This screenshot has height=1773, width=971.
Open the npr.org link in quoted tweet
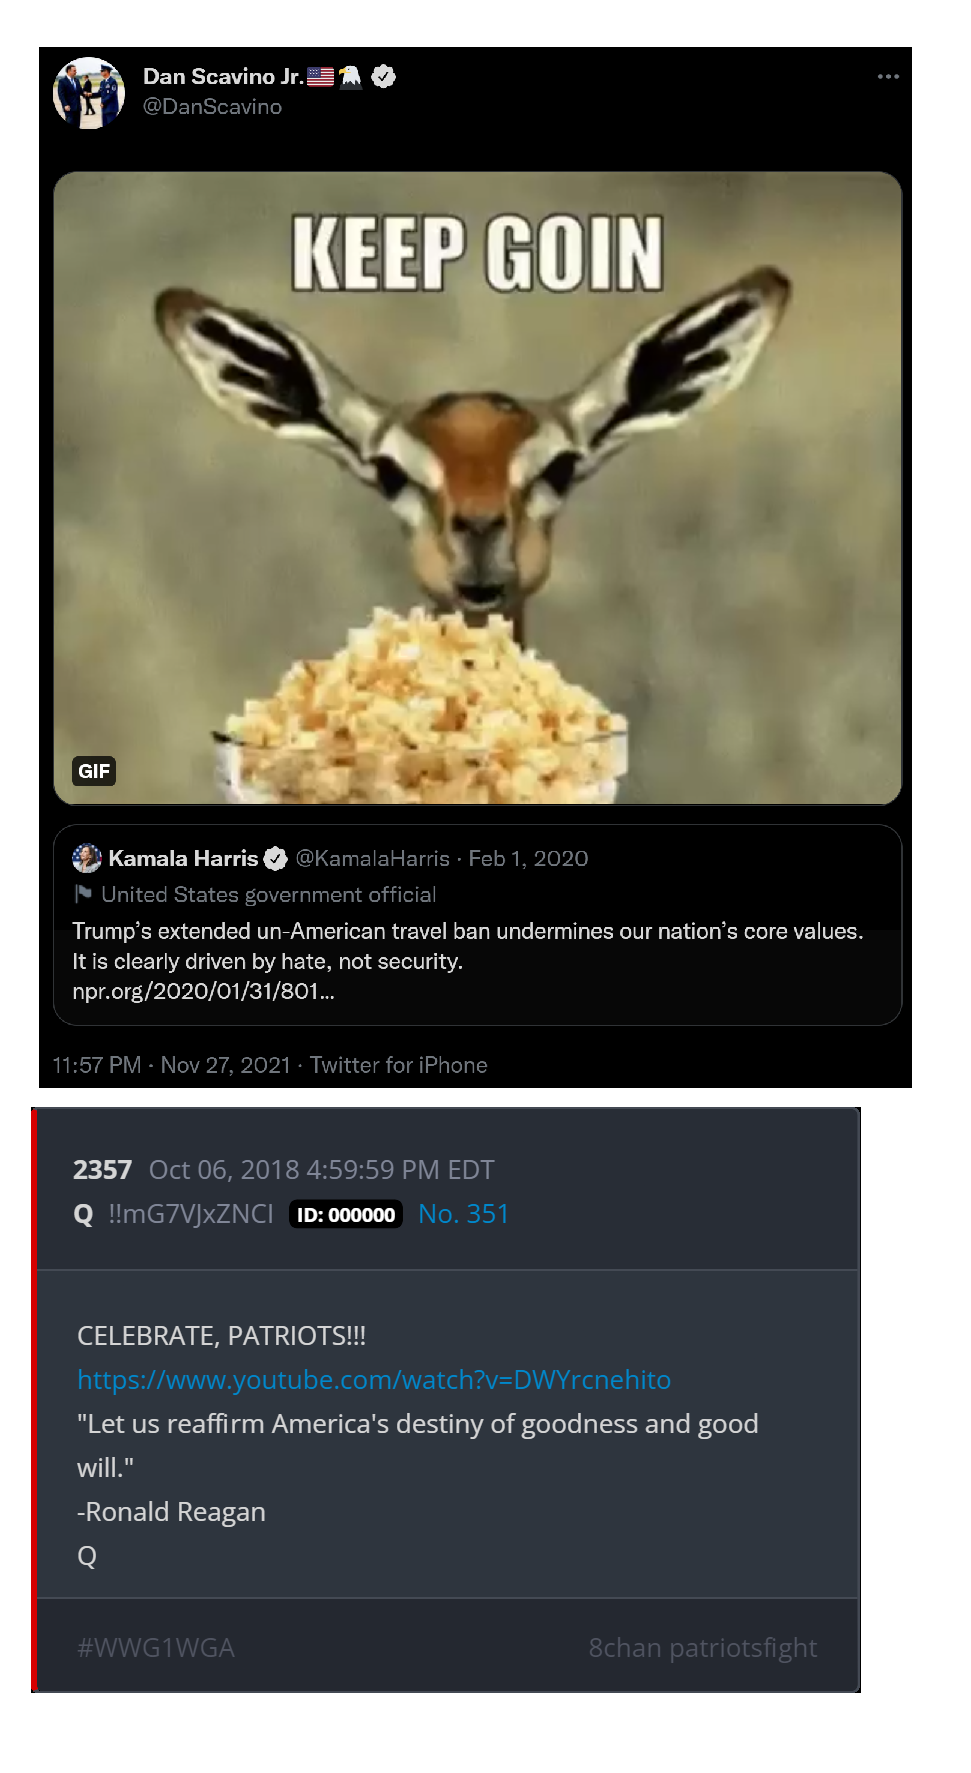(x=203, y=991)
